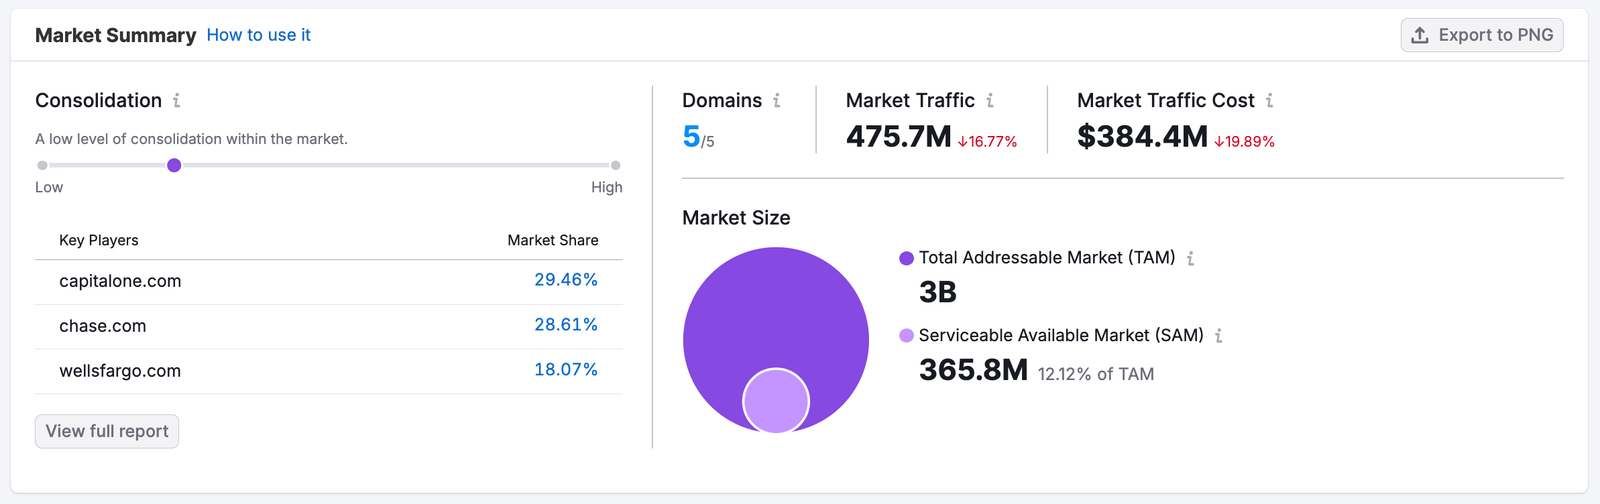Click the Total Addressable Market info icon
This screenshot has height=504, width=1600.
(x=1190, y=259)
